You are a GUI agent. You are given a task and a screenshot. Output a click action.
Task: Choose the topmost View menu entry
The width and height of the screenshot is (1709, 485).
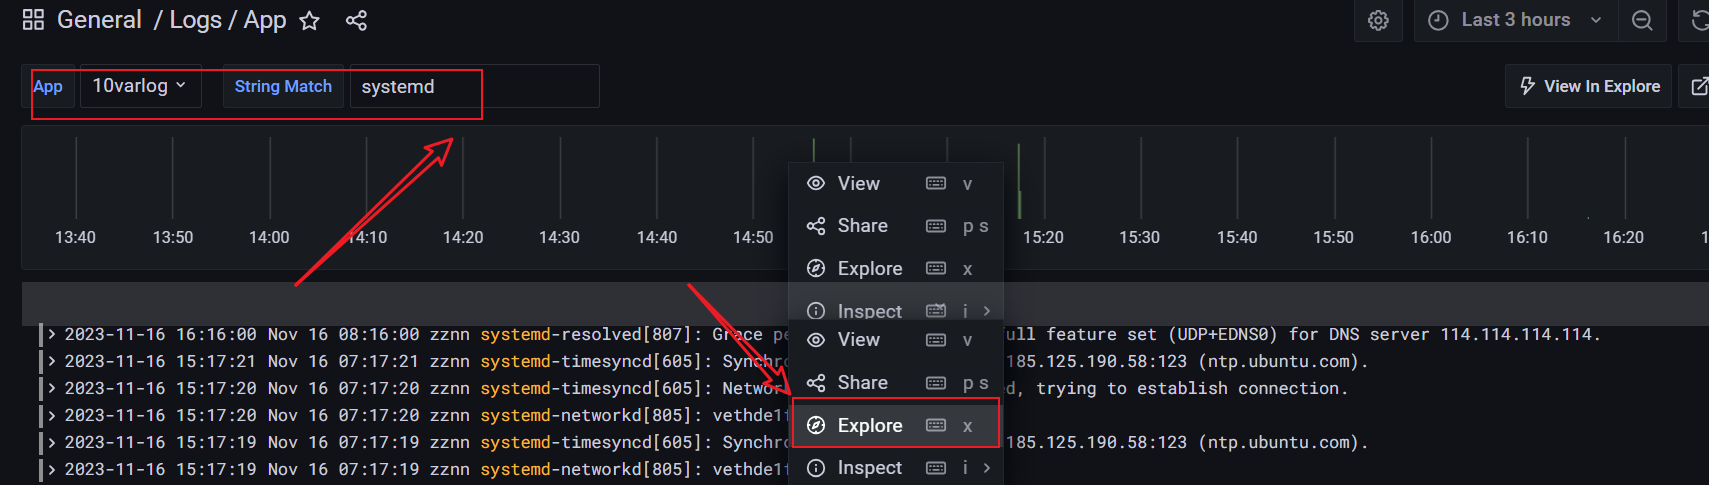click(859, 183)
